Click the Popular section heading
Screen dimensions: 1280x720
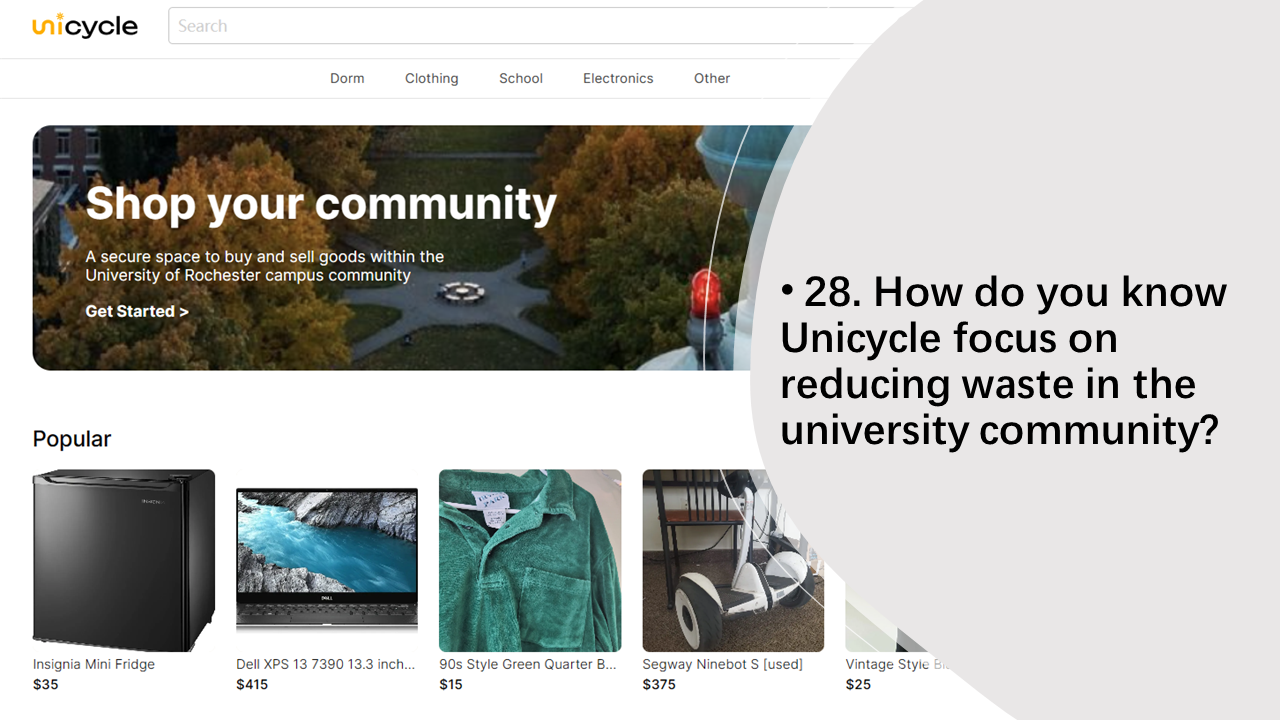tap(72, 439)
